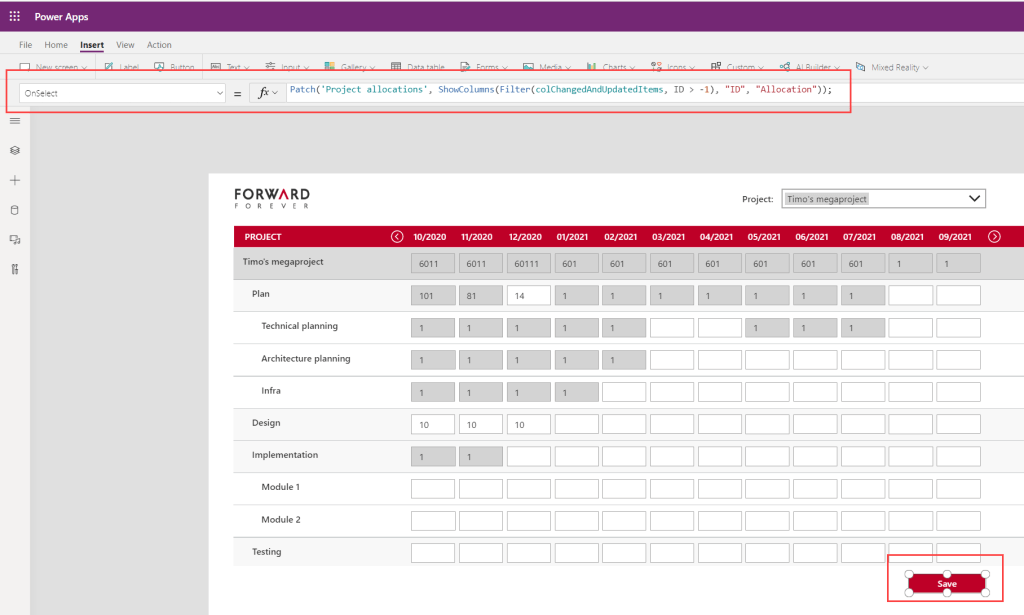Open the Media icon in sidebar
Screen dimensions: 1024x615
pyautogui.click(x=14, y=240)
